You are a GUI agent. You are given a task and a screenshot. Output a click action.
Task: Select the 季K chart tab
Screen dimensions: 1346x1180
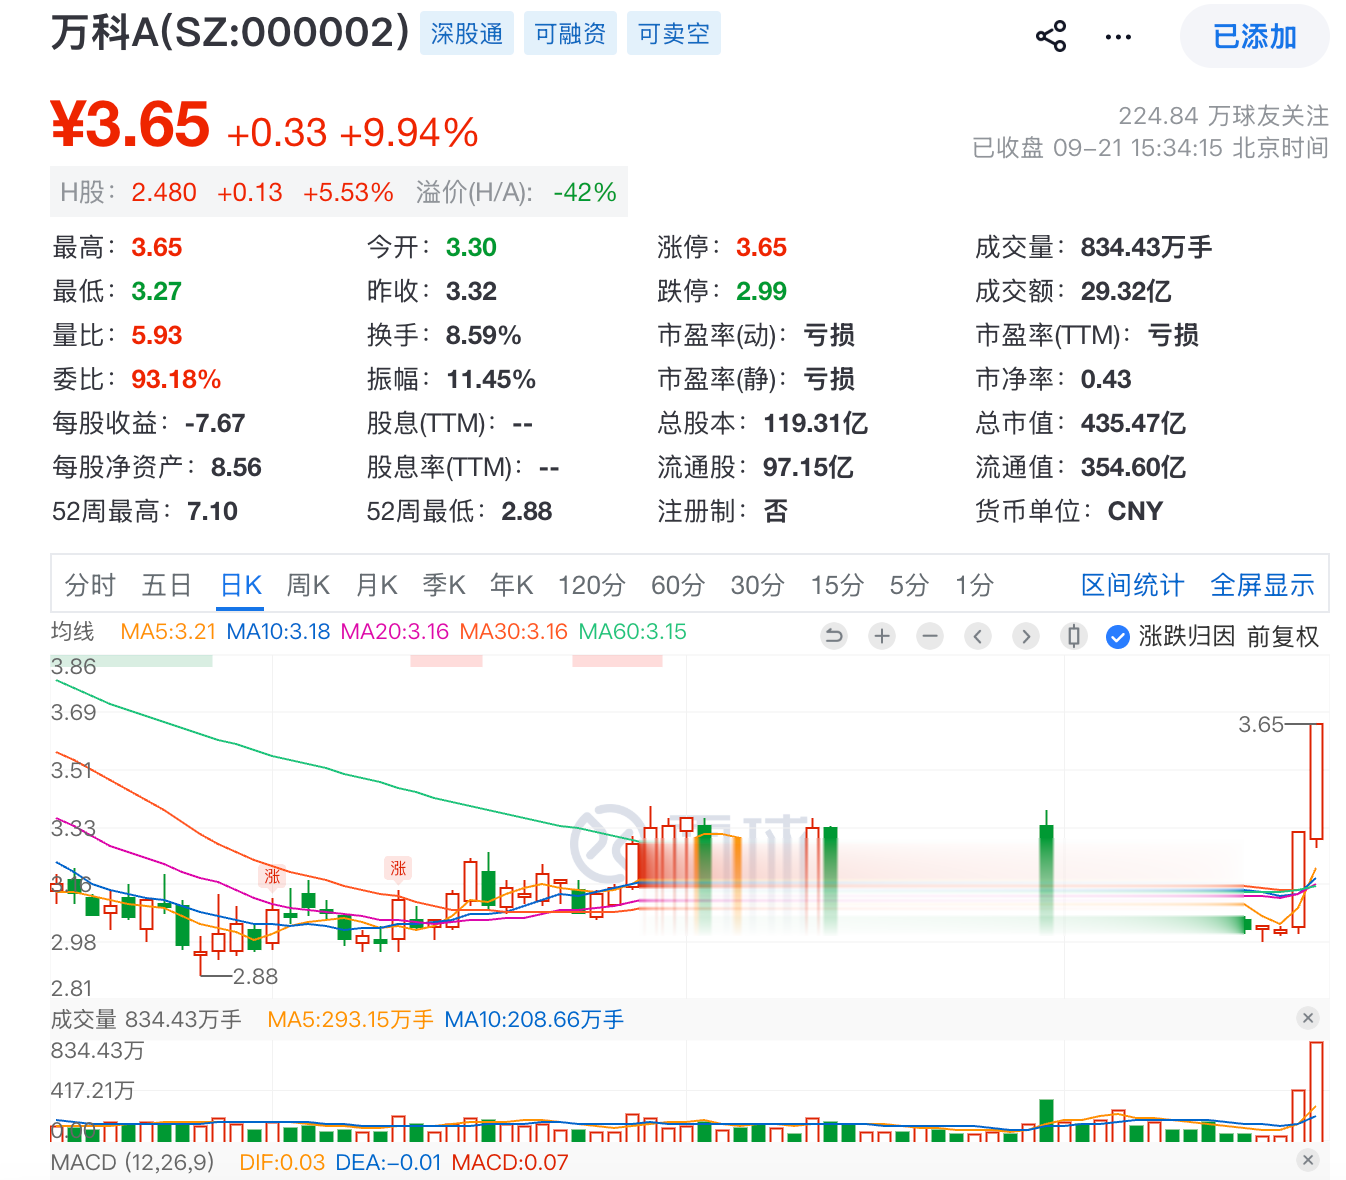444,585
